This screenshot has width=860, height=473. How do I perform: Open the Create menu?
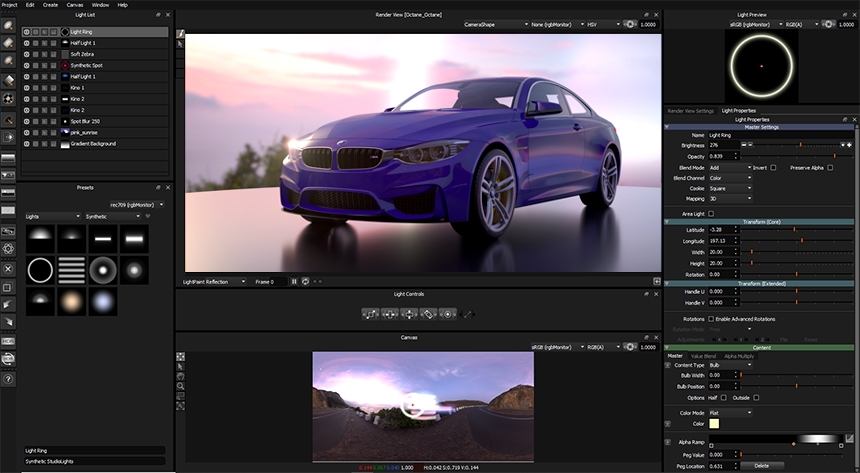coord(50,4)
